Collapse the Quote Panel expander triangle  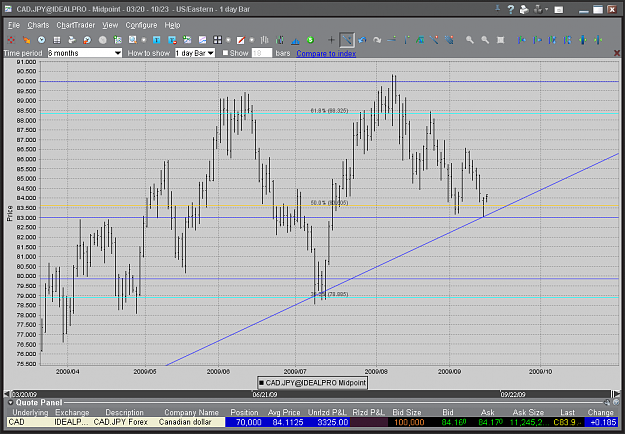coord(10,403)
